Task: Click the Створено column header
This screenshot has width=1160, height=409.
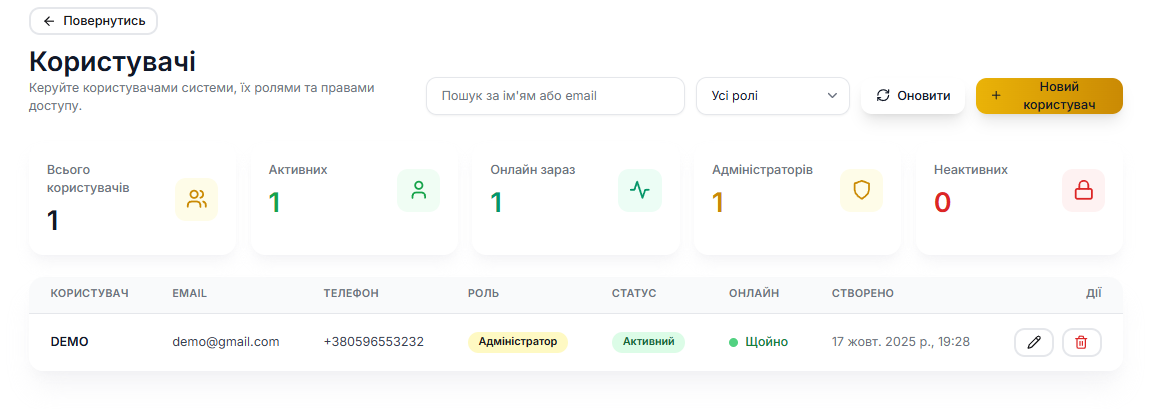Action: tap(863, 294)
